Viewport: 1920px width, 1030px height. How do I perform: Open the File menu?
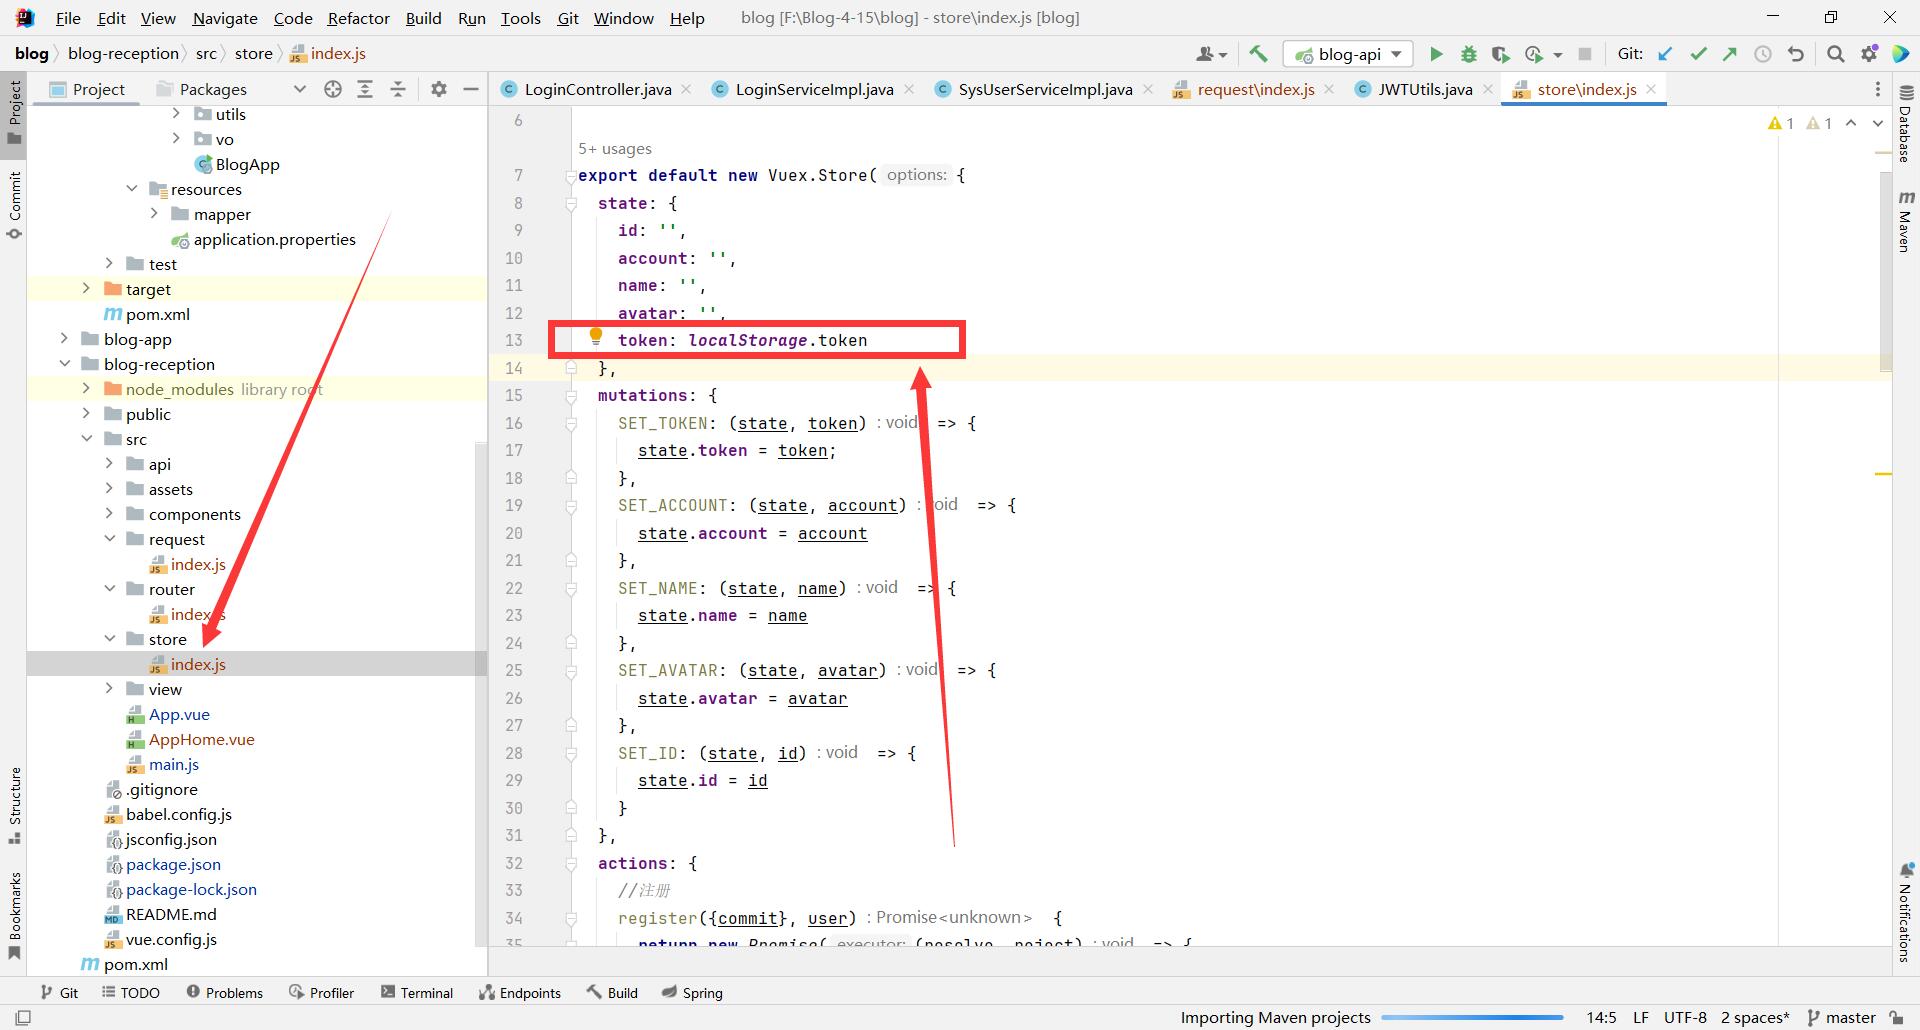coord(68,18)
